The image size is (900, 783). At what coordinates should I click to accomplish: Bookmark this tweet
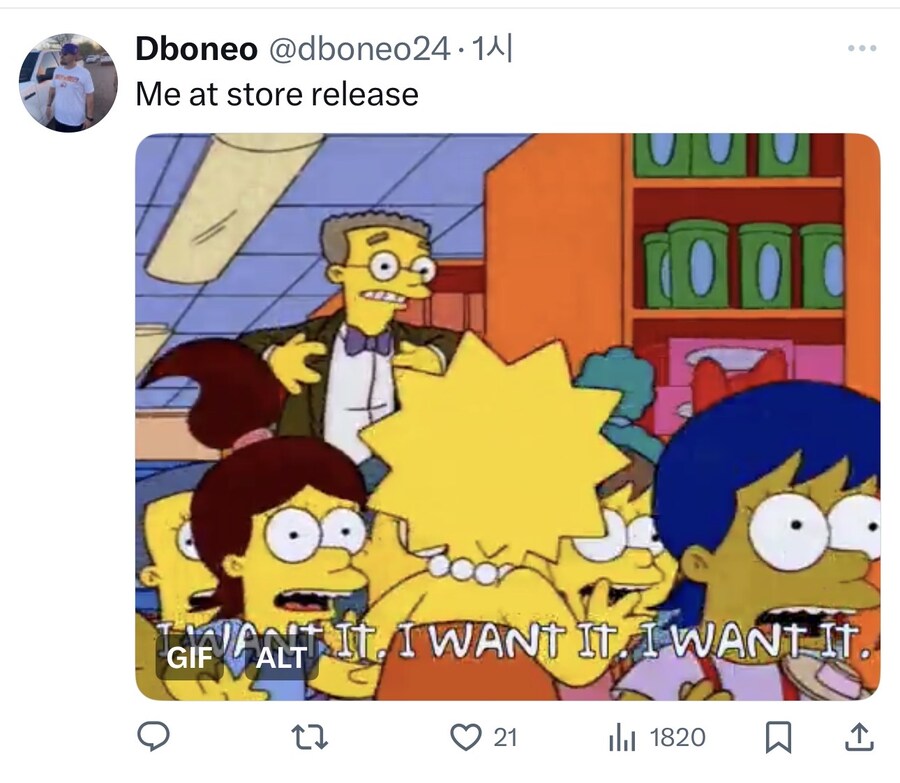(x=778, y=737)
